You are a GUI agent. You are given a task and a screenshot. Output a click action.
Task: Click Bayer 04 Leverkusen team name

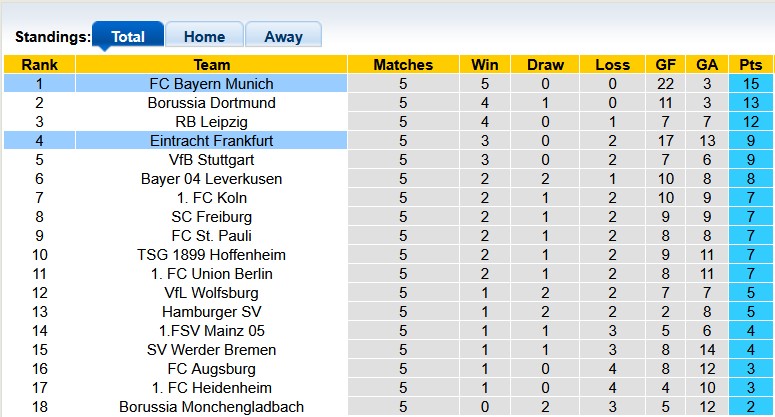[x=211, y=179]
